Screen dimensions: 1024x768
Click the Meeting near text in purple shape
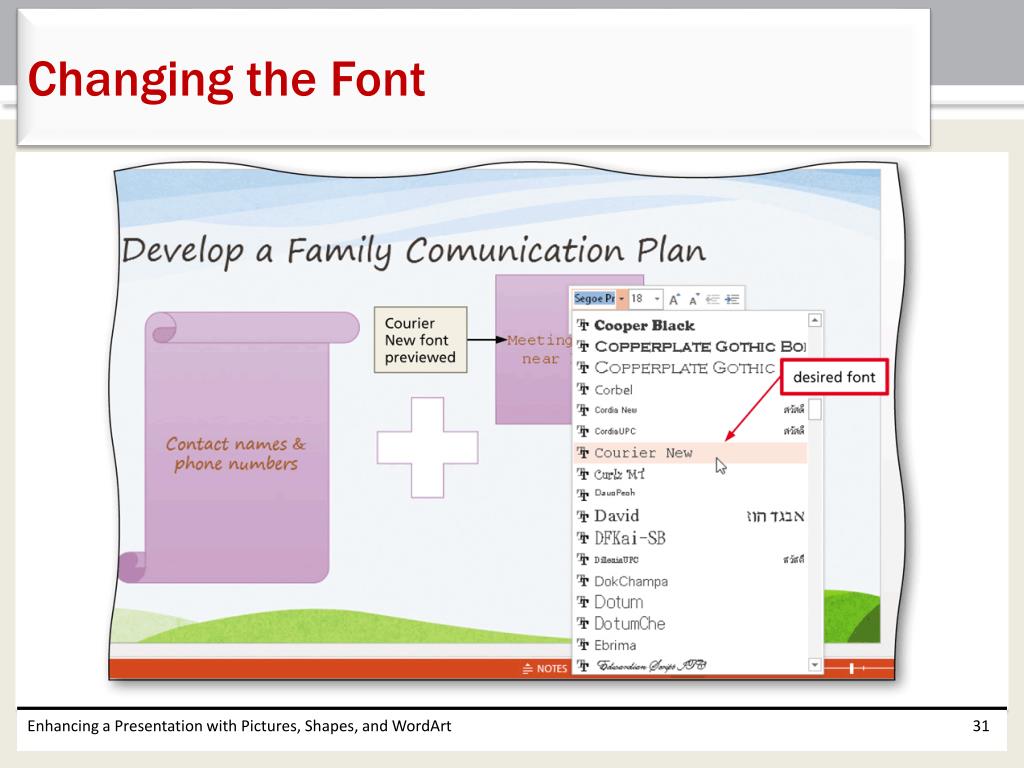coord(539,349)
